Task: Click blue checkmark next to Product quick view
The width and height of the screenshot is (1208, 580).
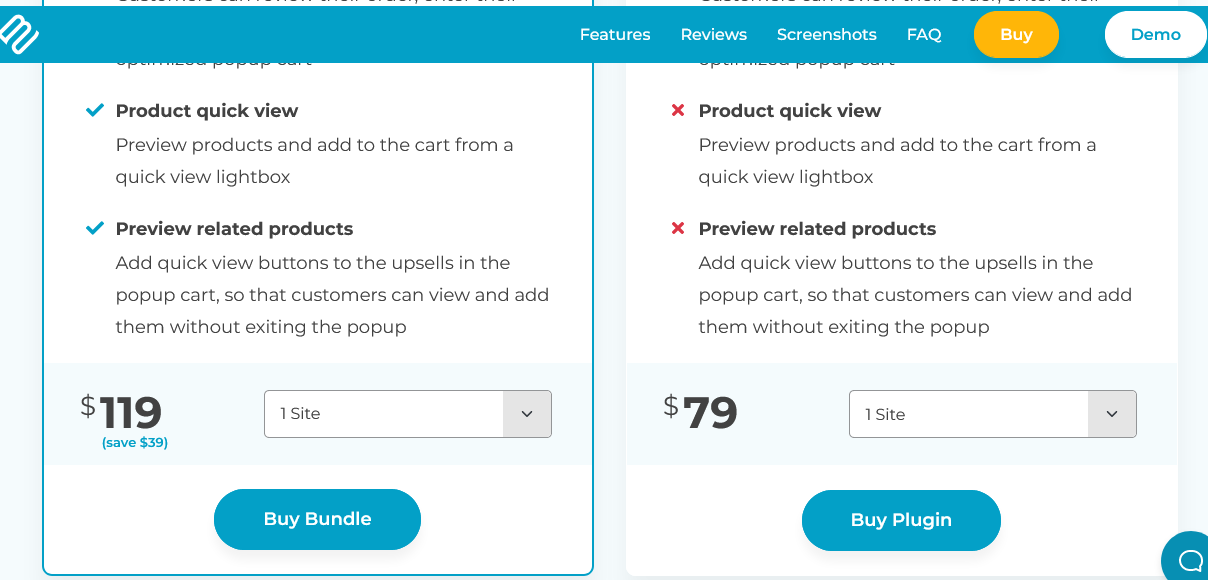Action: coord(95,110)
